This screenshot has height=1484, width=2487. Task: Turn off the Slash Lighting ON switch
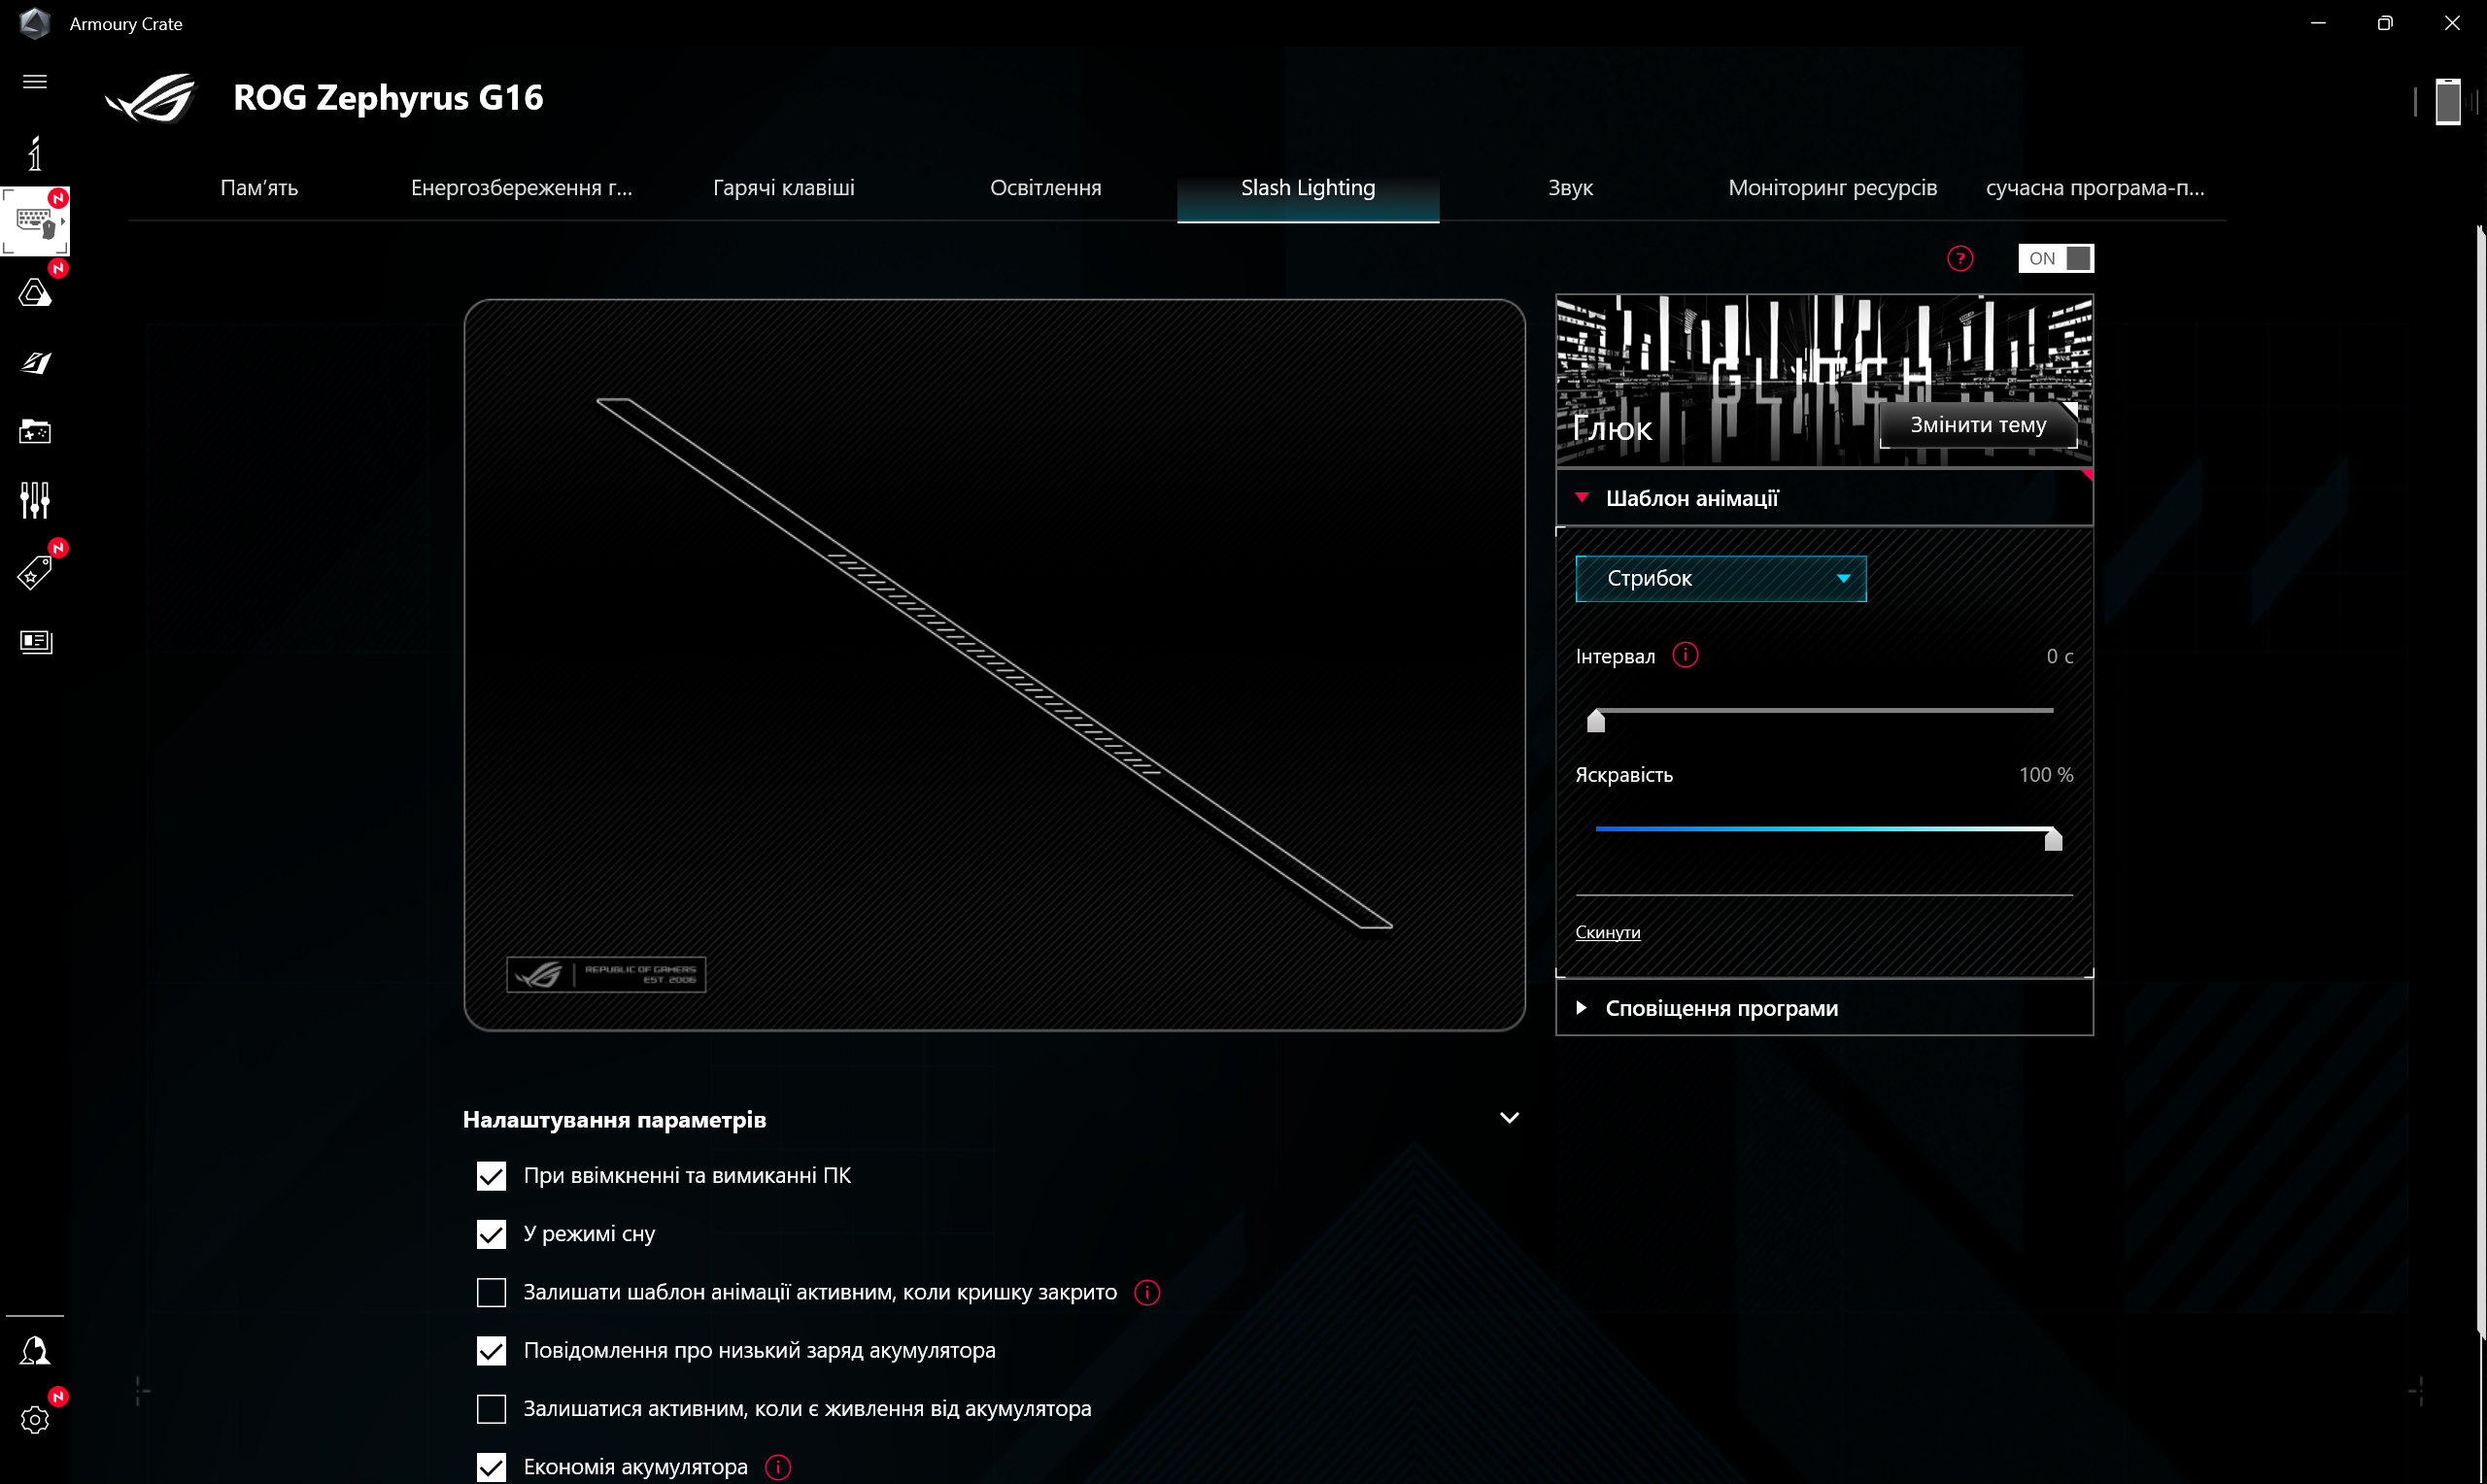click(x=2055, y=258)
